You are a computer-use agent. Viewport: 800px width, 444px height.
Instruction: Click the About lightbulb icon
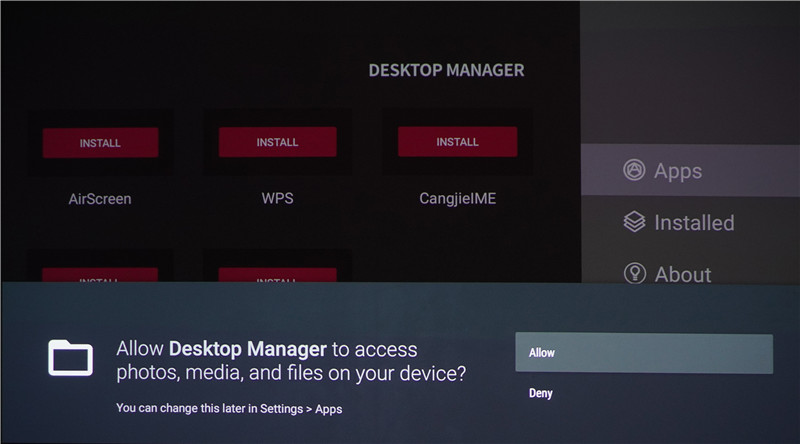point(635,273)
